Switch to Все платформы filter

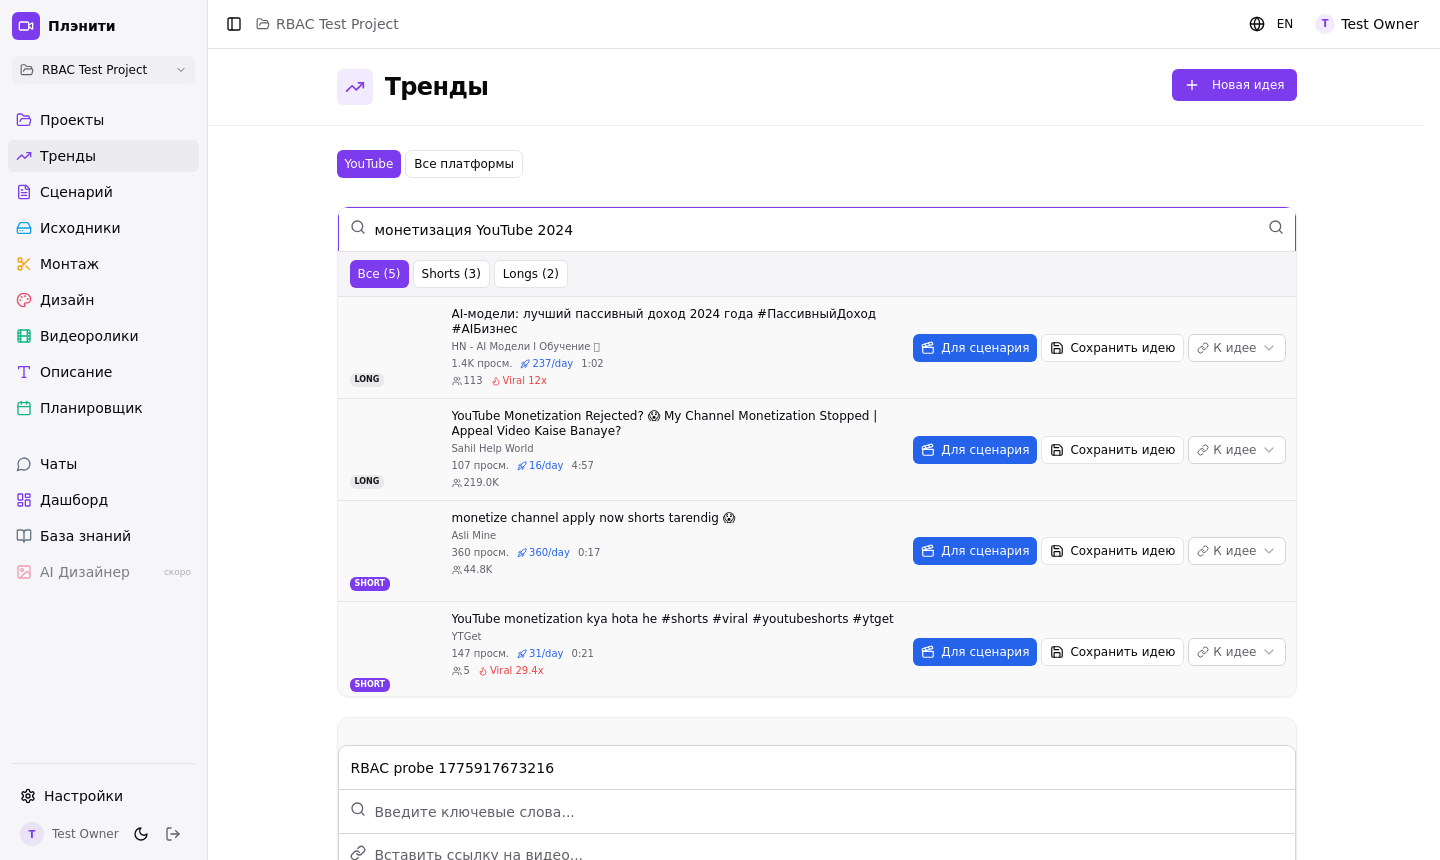(x=463, y=164)
